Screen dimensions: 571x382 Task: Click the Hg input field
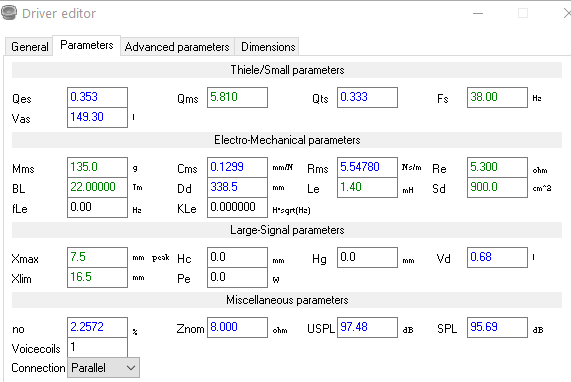click(x=367, y=257)
